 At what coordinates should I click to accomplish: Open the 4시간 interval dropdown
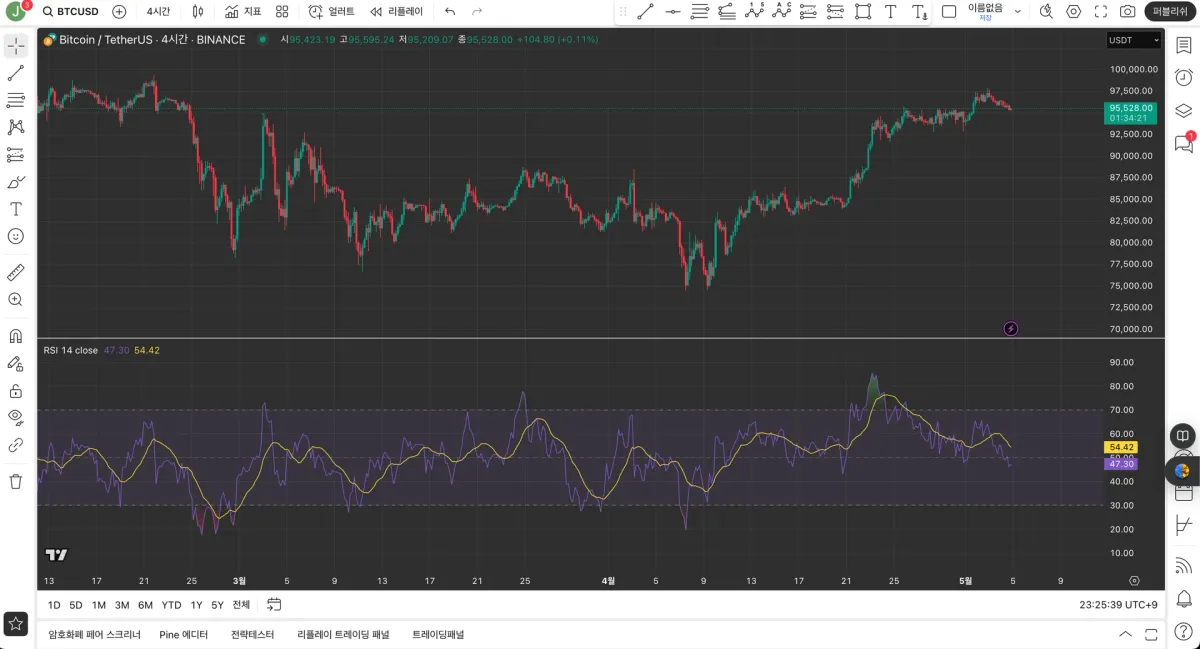tap(158, 12)
